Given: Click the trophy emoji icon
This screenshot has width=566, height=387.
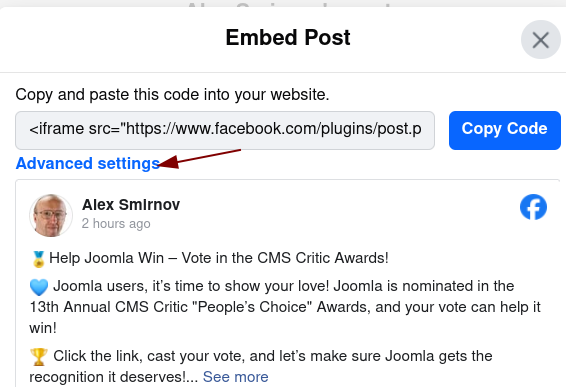Looking at the screenshot, I should click(39, 357).
